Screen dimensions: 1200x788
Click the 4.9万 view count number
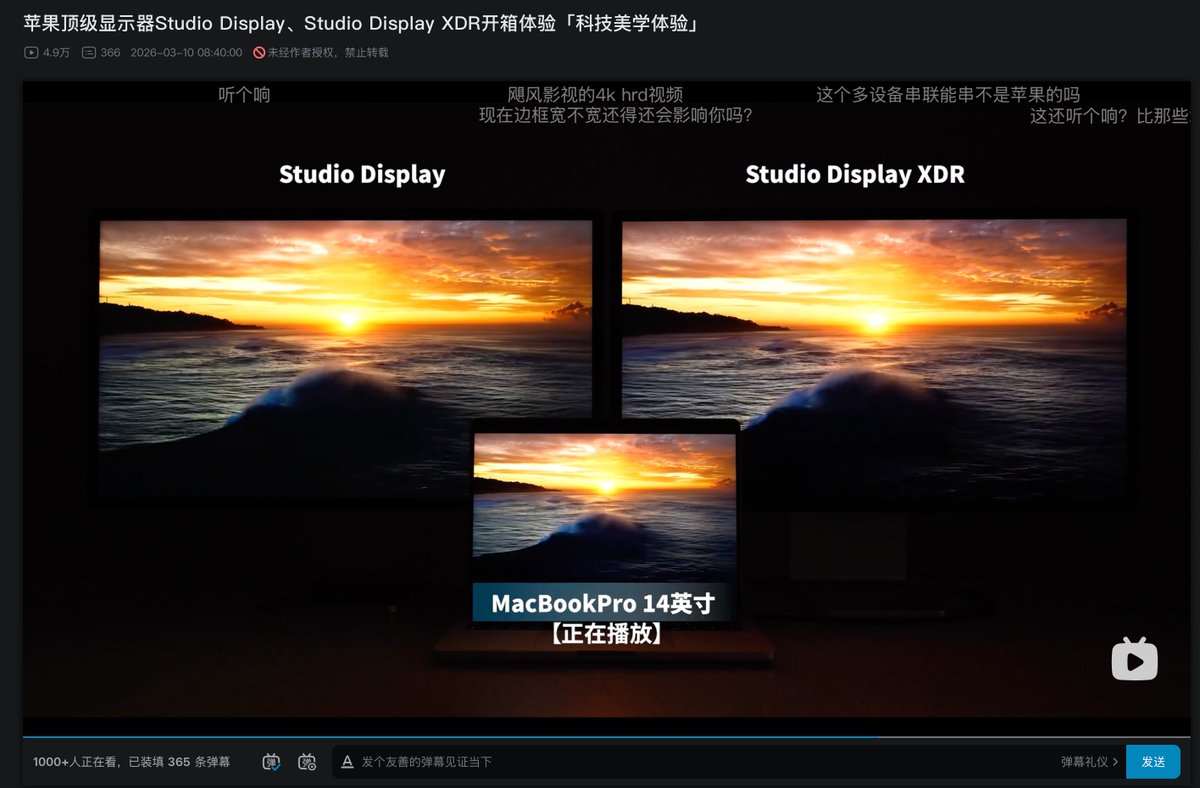pos(56,52)
